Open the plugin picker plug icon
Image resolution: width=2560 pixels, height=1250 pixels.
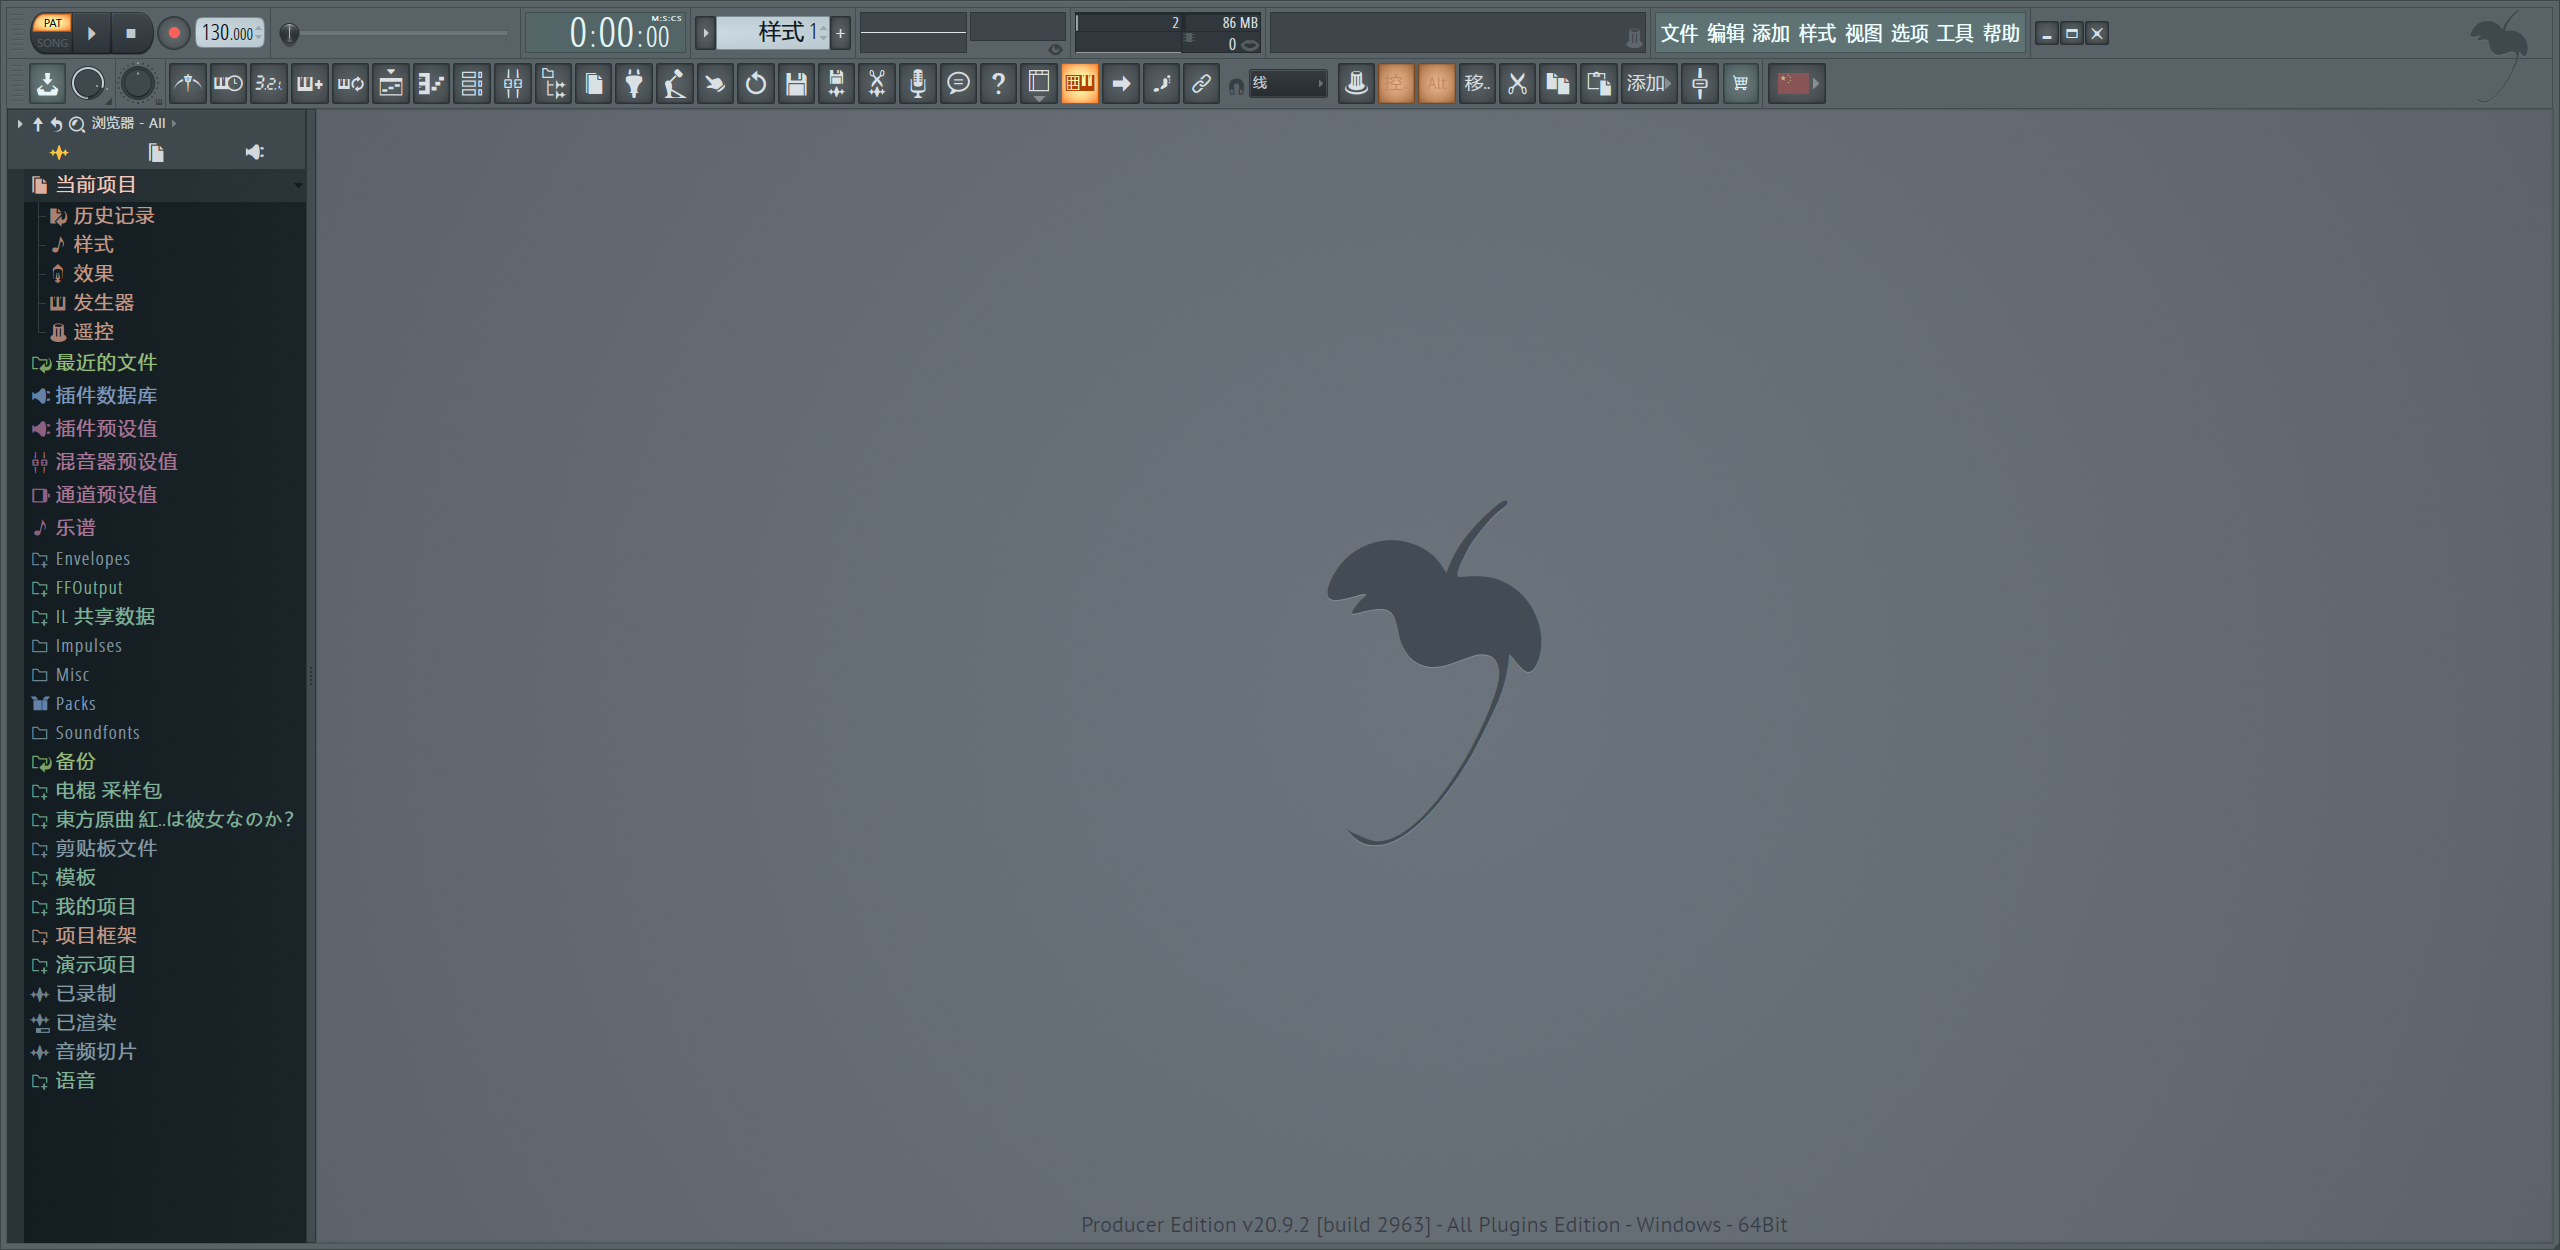(634, 84)
